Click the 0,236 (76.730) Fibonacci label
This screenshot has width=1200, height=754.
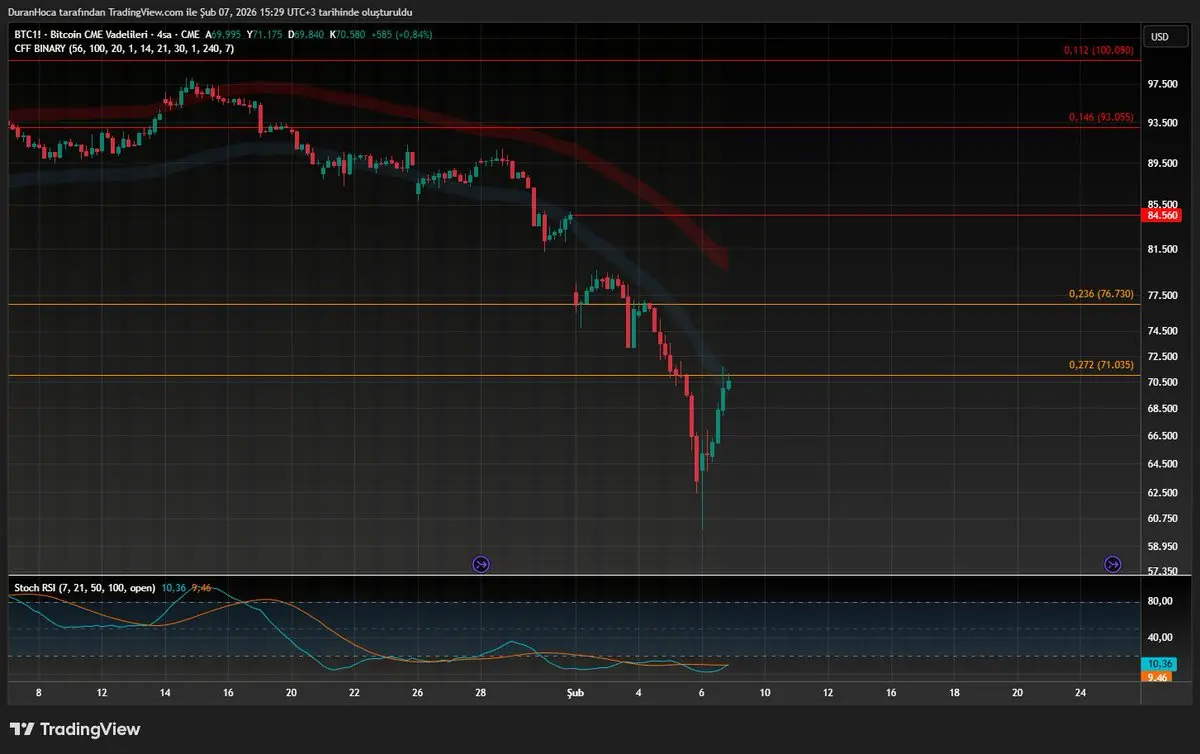[x=1100, y=294]
